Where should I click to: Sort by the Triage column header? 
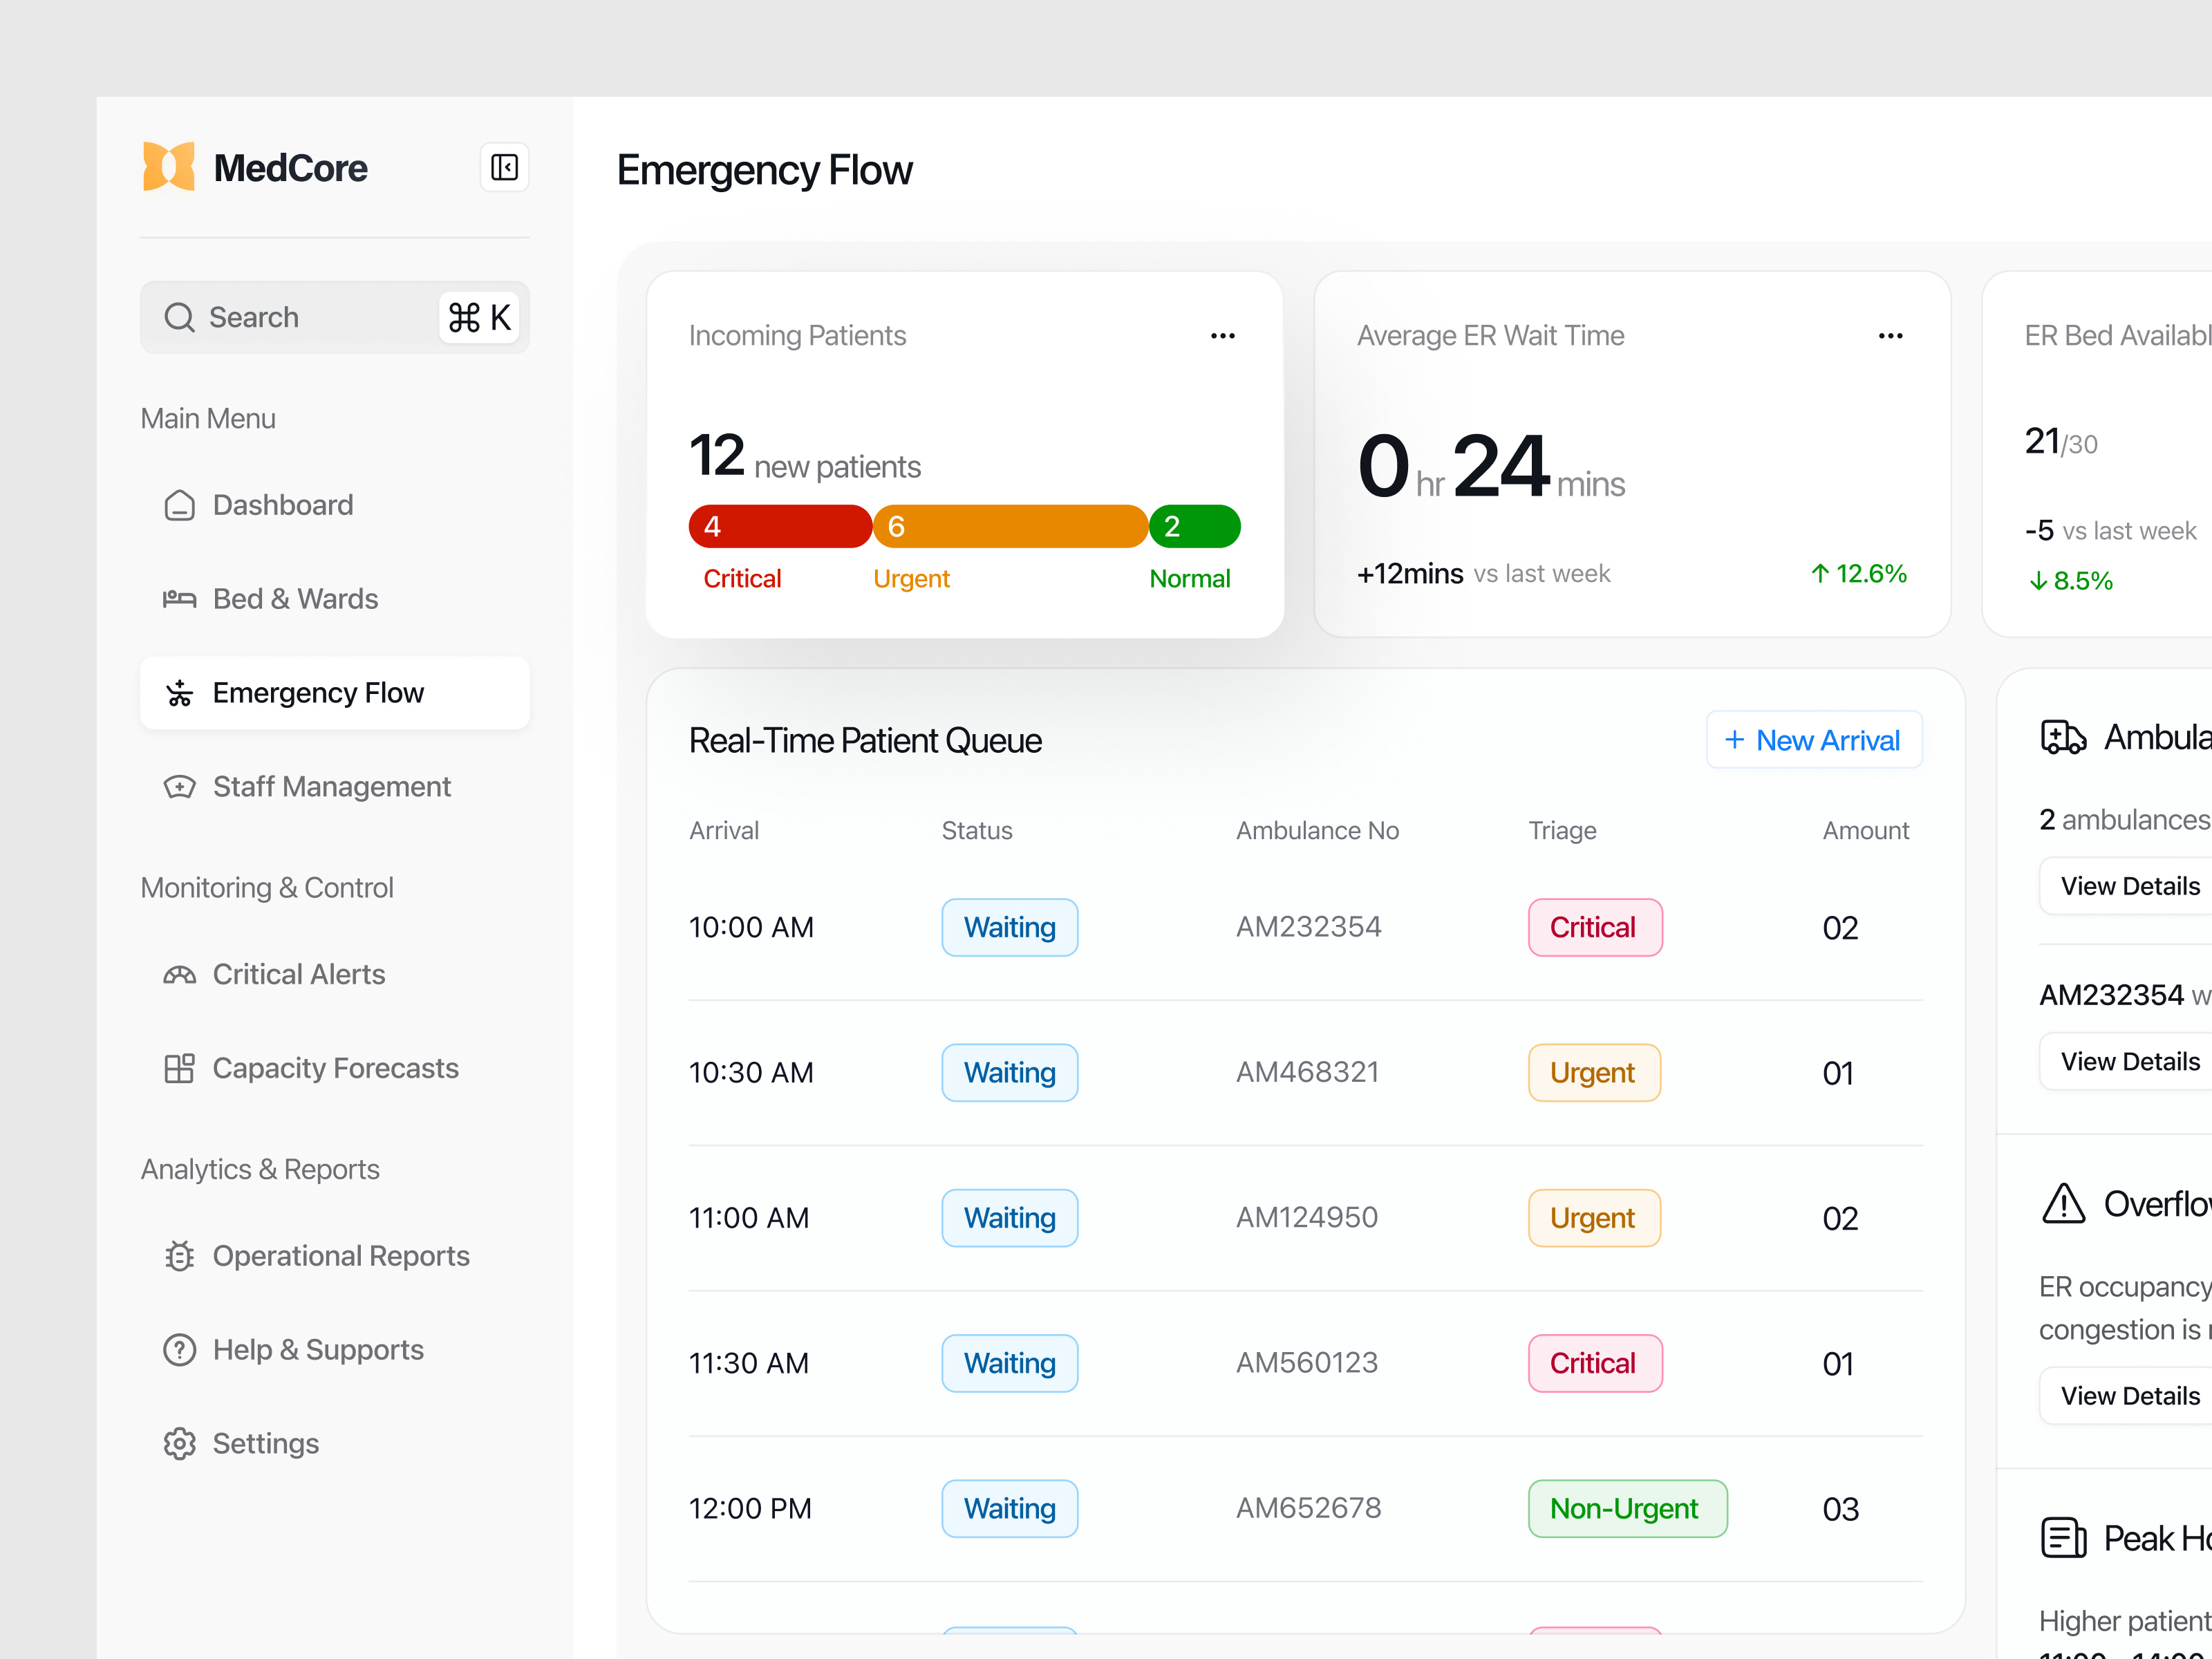pos(1562,831)
